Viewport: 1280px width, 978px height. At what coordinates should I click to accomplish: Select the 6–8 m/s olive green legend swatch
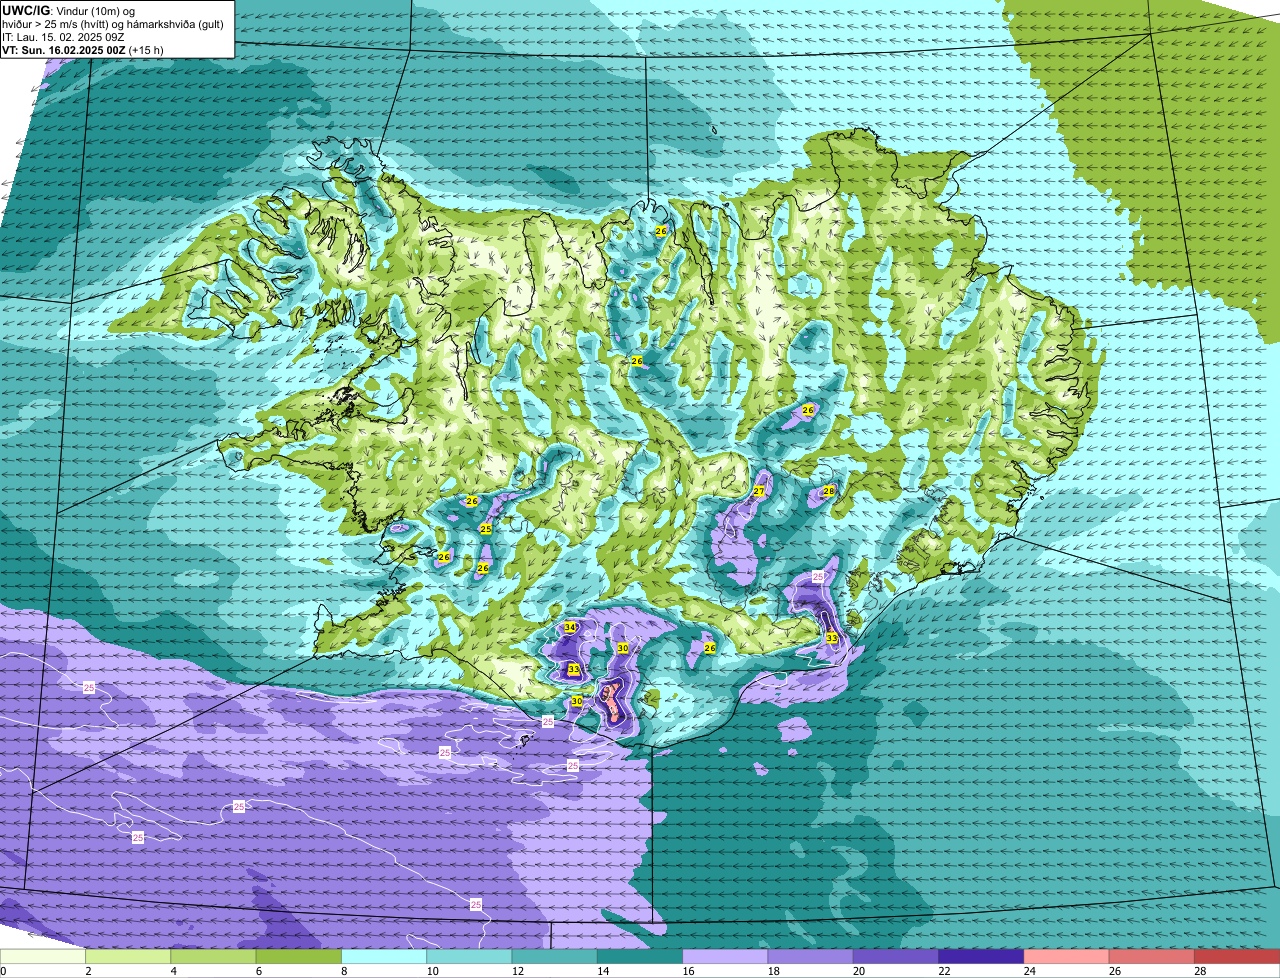point(299,956)
